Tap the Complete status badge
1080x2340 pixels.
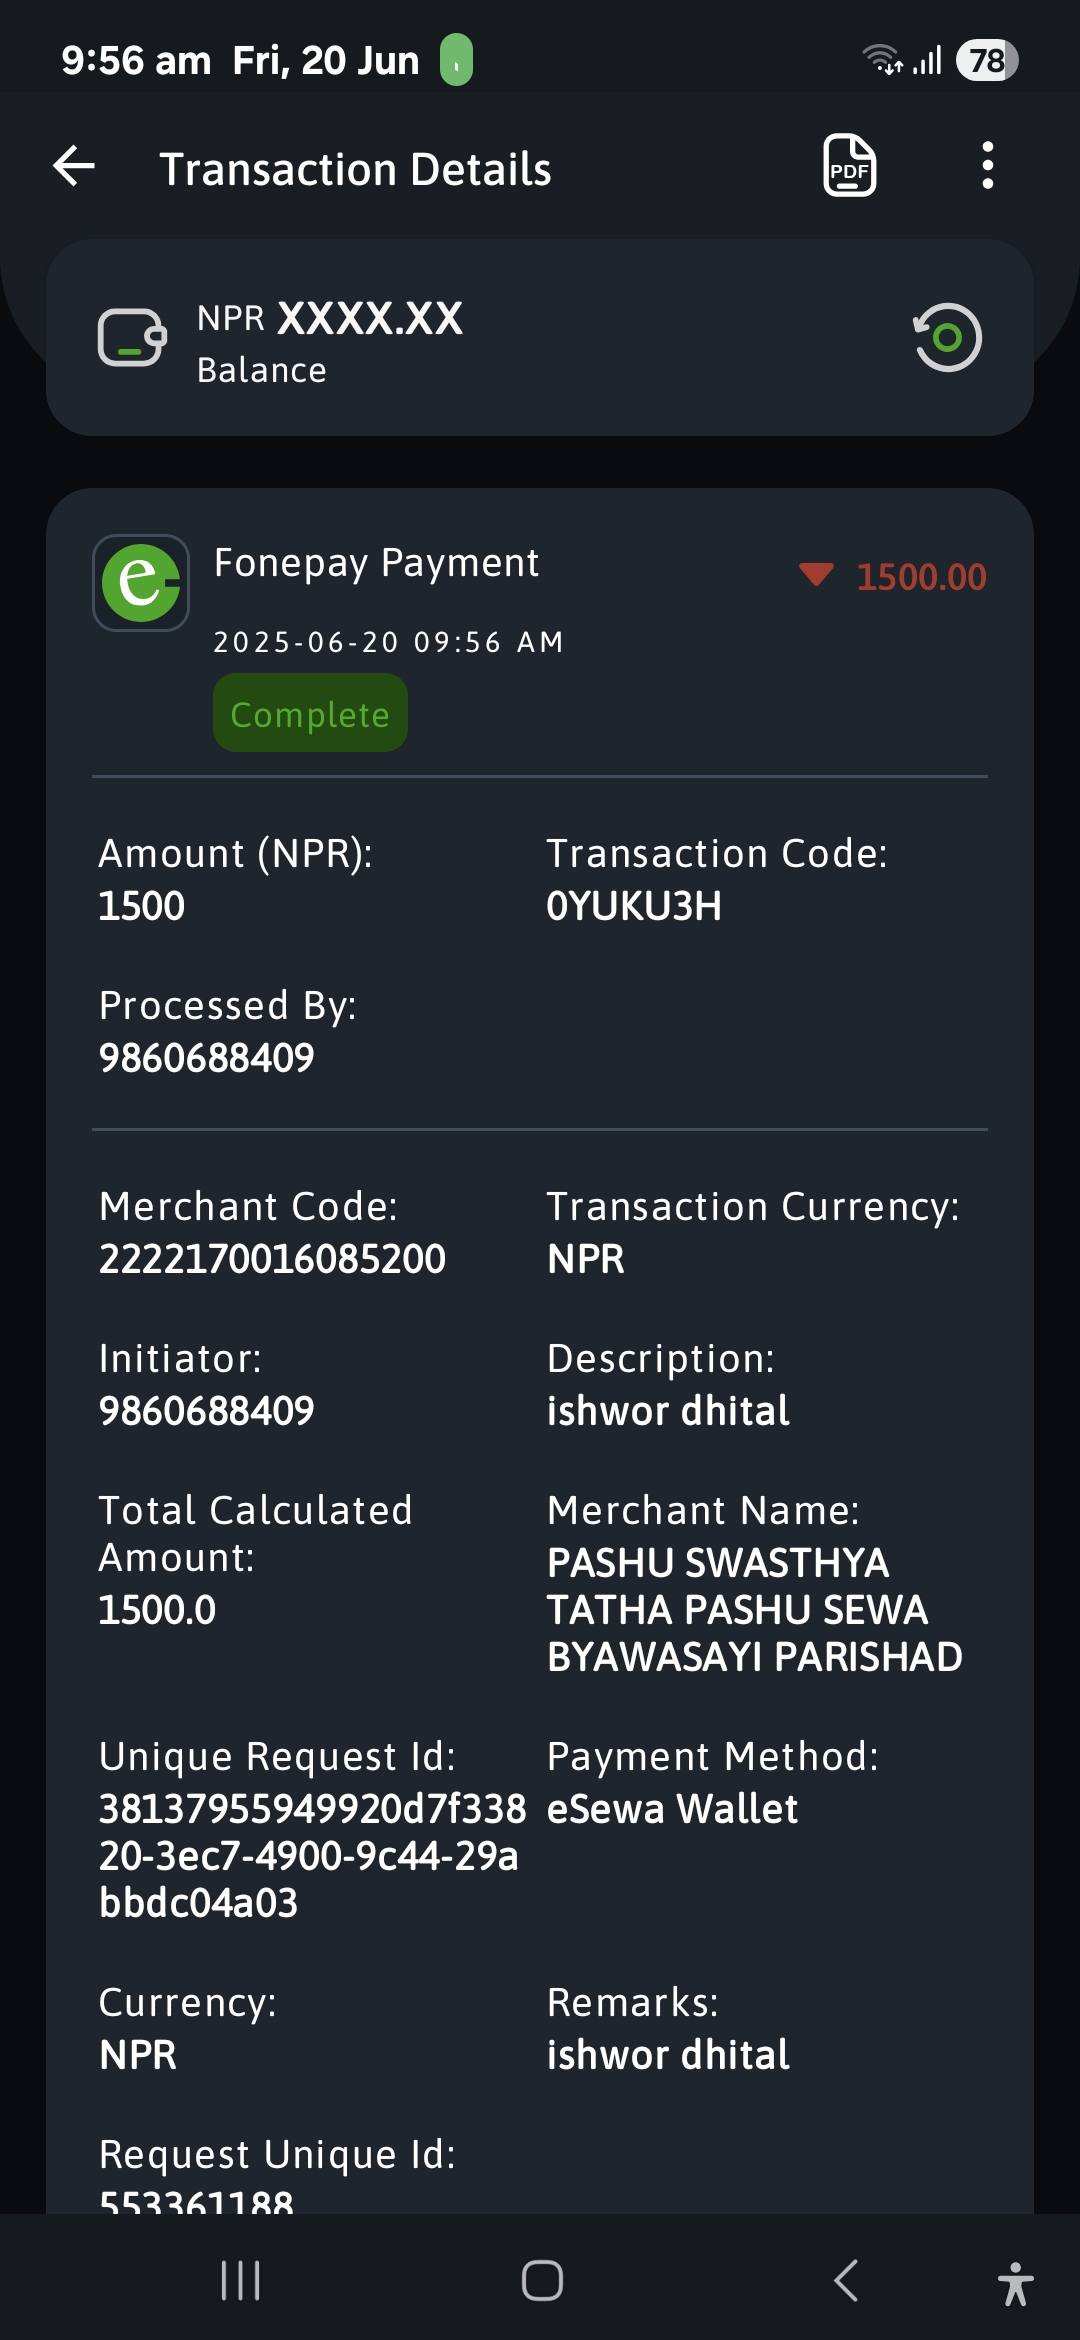(310, 713)
